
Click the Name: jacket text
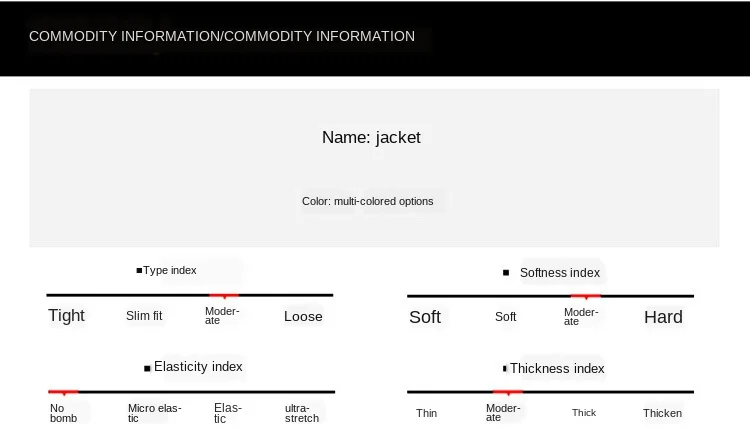point(371,137)
